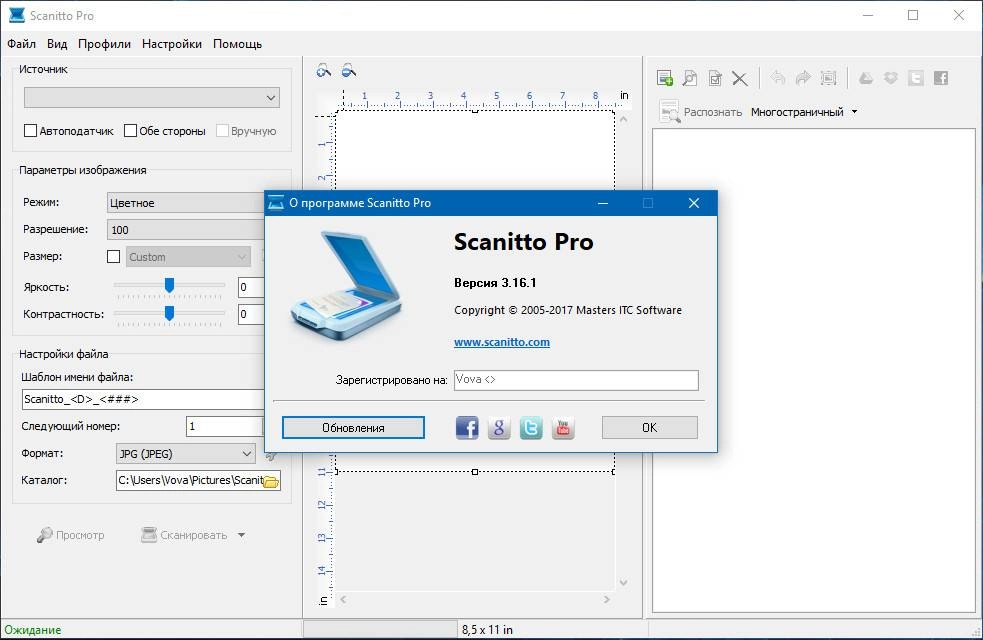The height and width of the screenshot is (640, 983).
Task: Open the Custom size dropdown
Action: coord(188,256)
